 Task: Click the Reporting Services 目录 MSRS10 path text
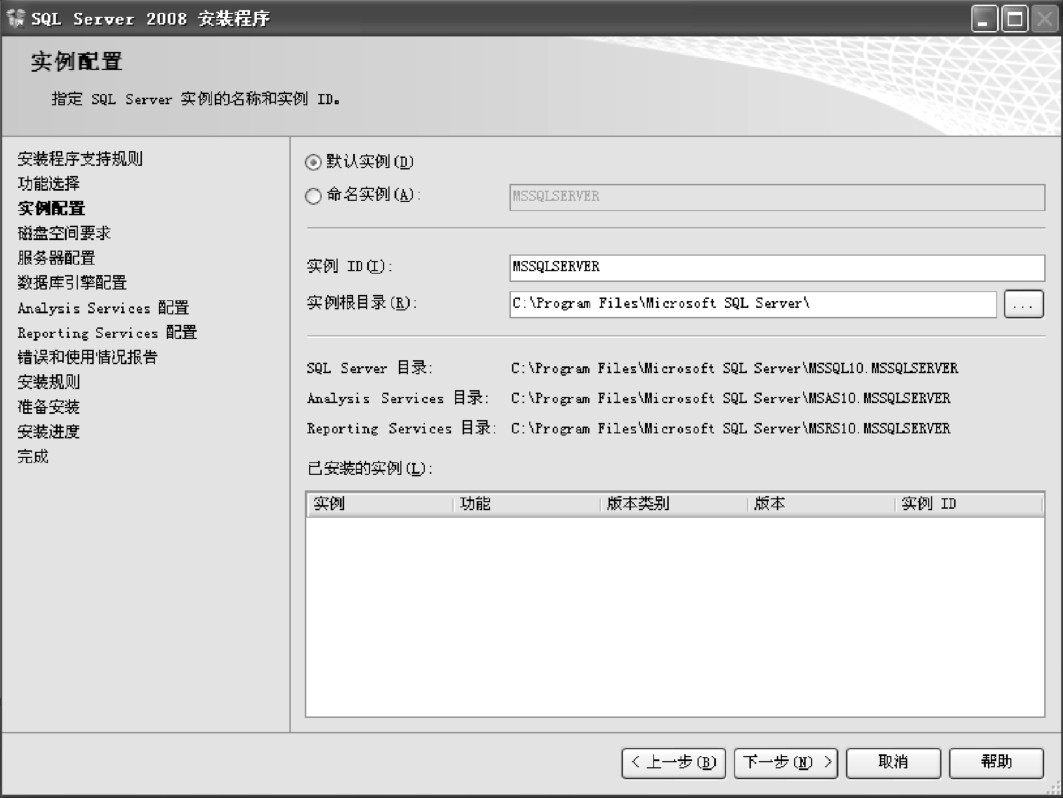[x=731, y=428]
